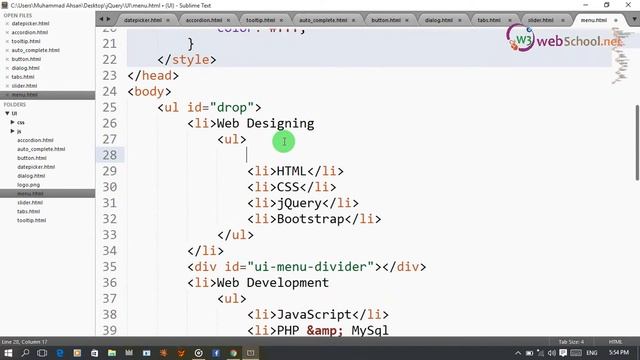Close tabs.html tab
The width and height of the screenshot is (640, 360).
[509, 20]
